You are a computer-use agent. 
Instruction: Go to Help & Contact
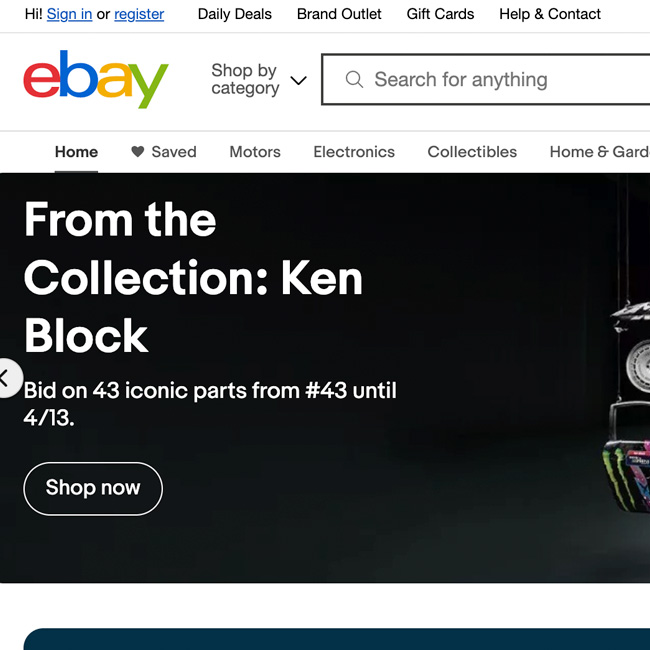[x=550, y=14]
